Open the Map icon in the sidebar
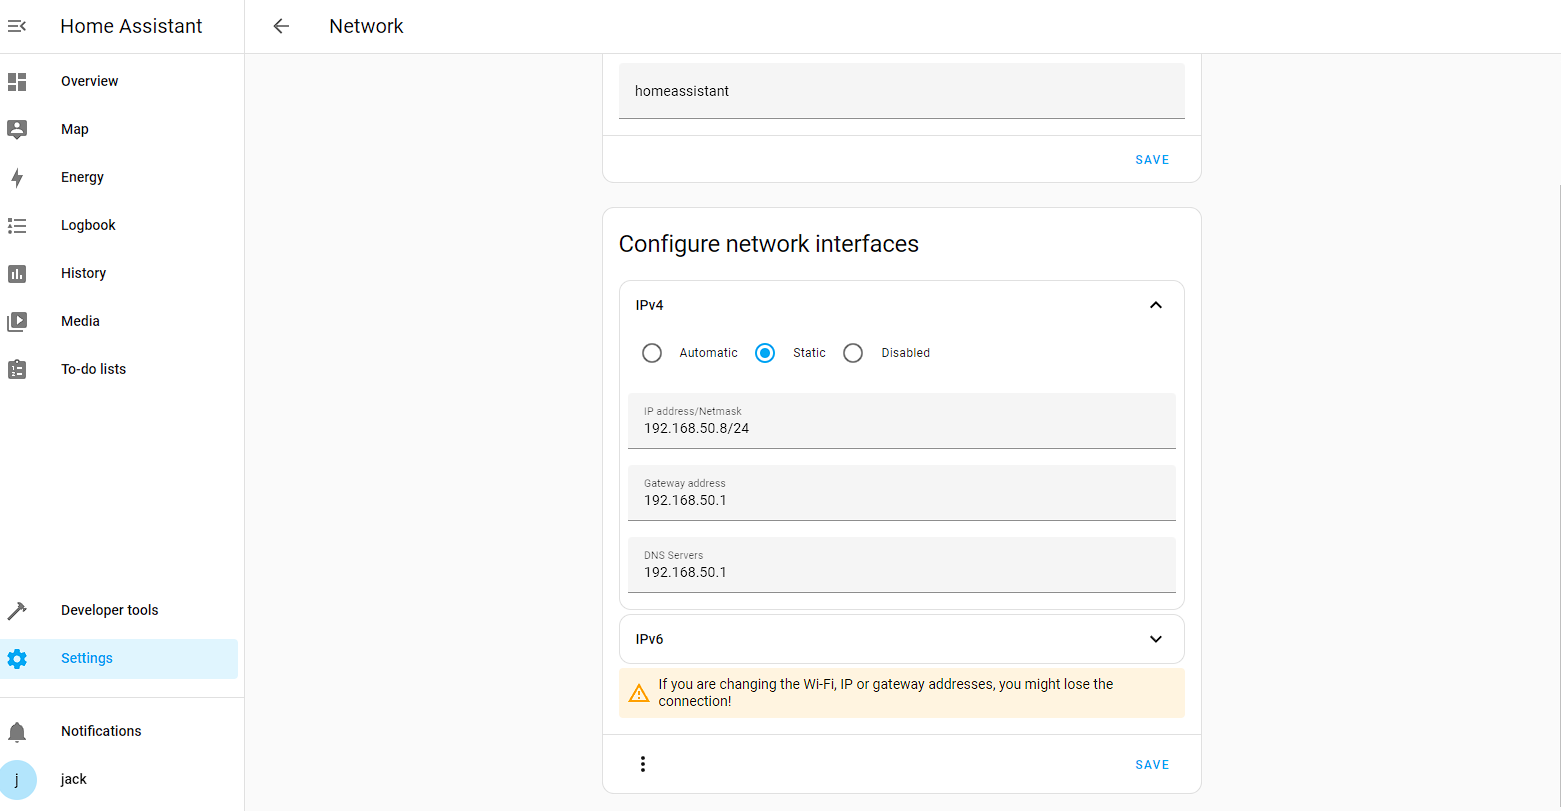Screen dimensions: 1561x811 [x=17, y=129]
